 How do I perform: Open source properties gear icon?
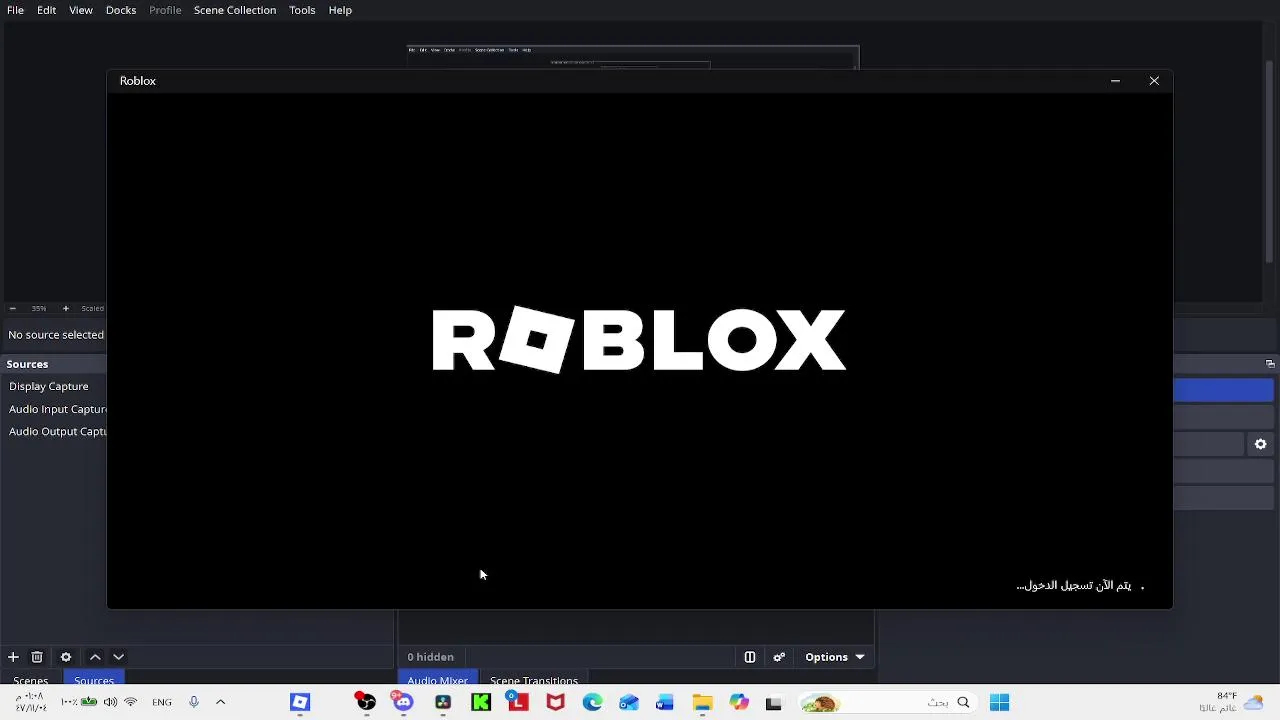coord(66,657)
